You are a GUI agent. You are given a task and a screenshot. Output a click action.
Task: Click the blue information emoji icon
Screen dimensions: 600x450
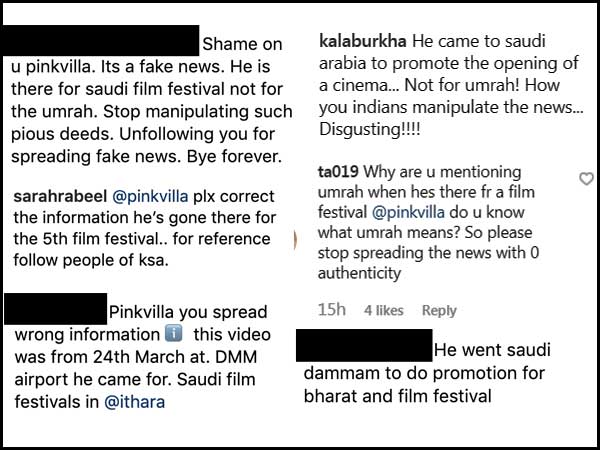click(x=173, y=334)
